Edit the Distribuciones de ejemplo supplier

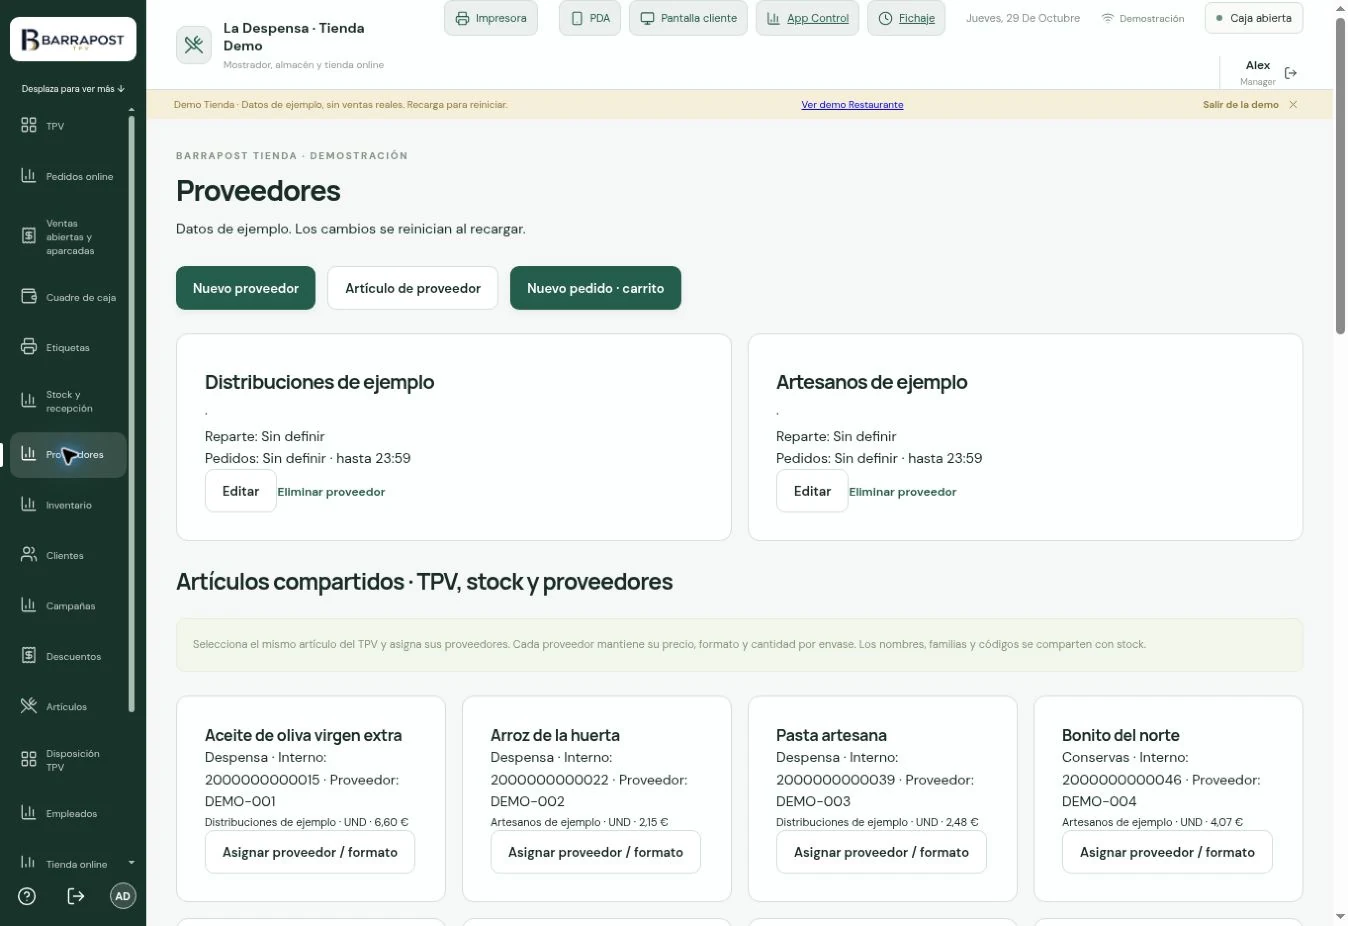tap(241, 491)
